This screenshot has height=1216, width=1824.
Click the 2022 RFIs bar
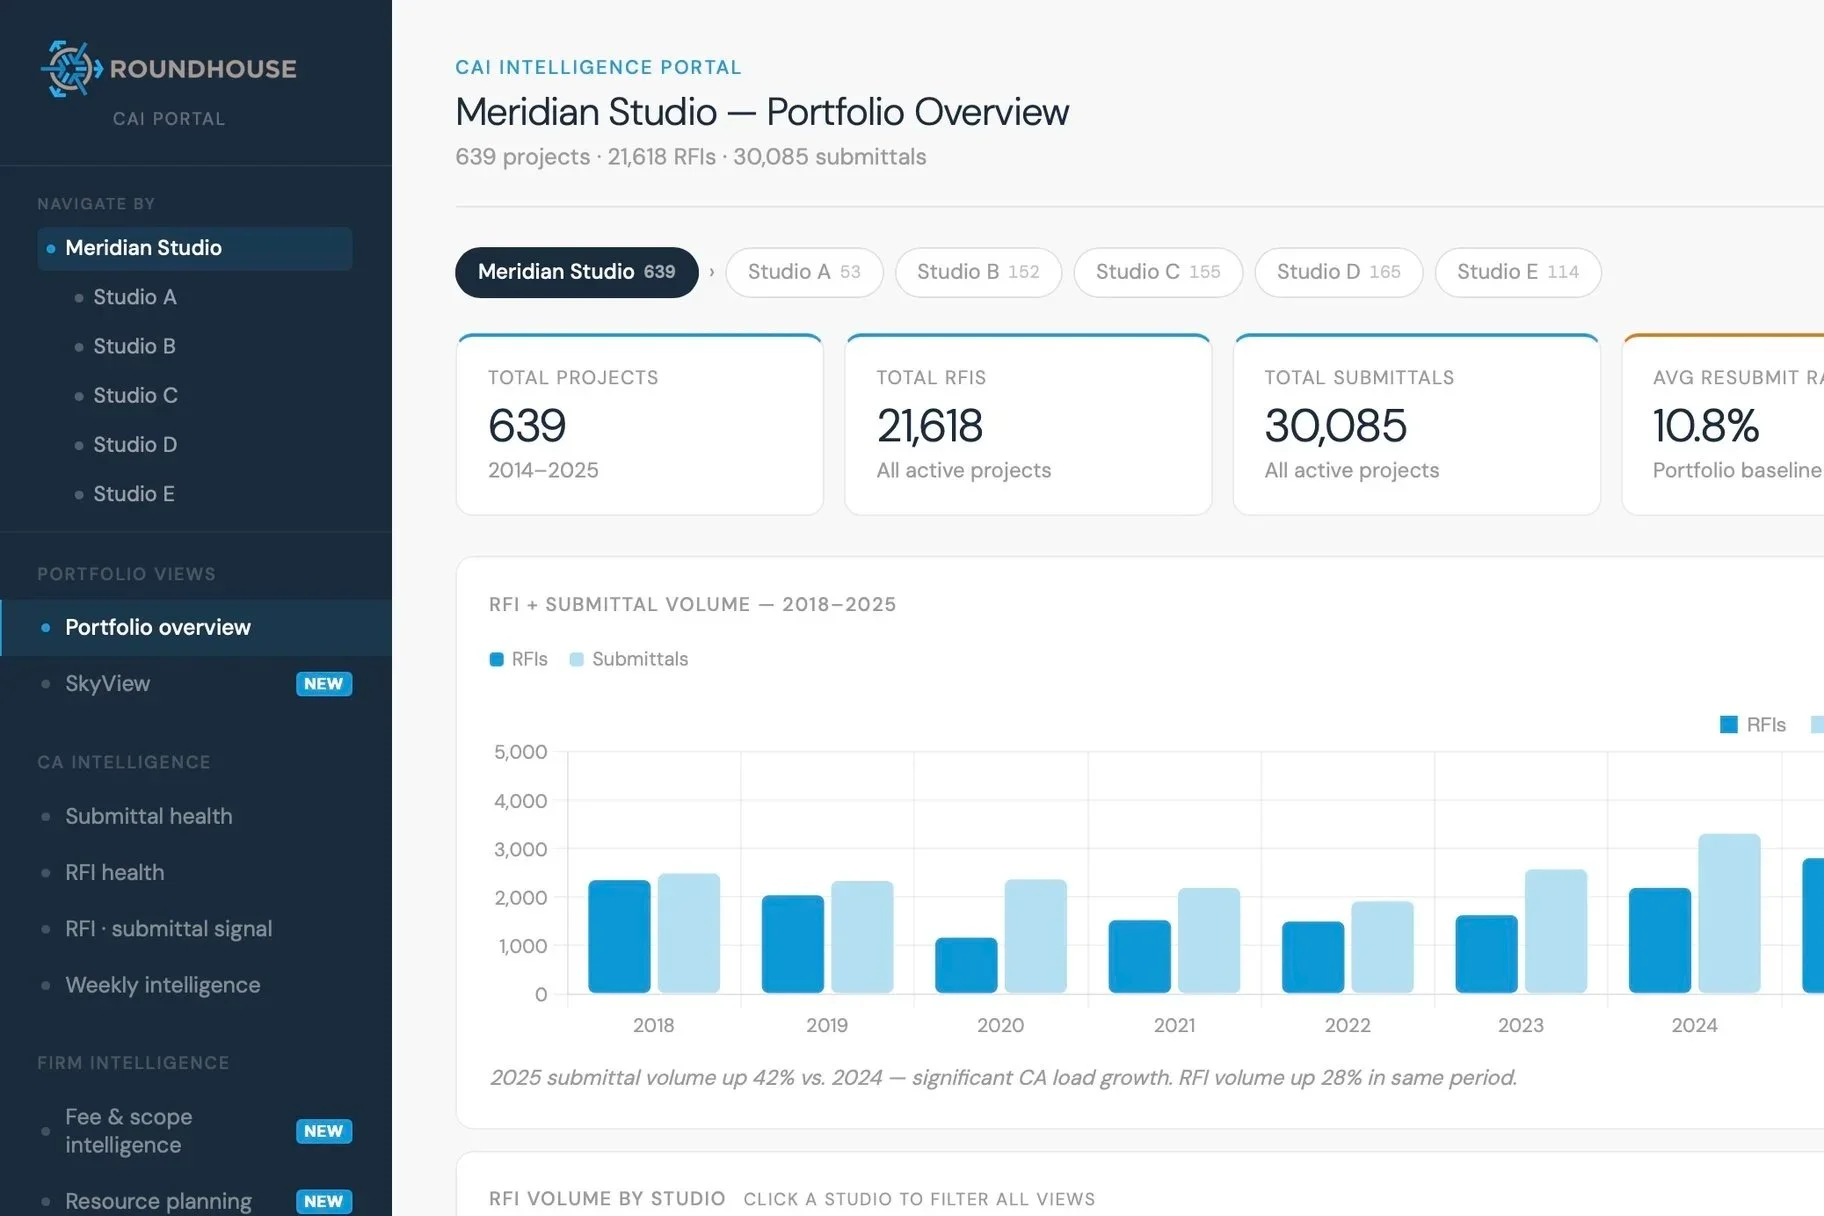coord(1313,957)
